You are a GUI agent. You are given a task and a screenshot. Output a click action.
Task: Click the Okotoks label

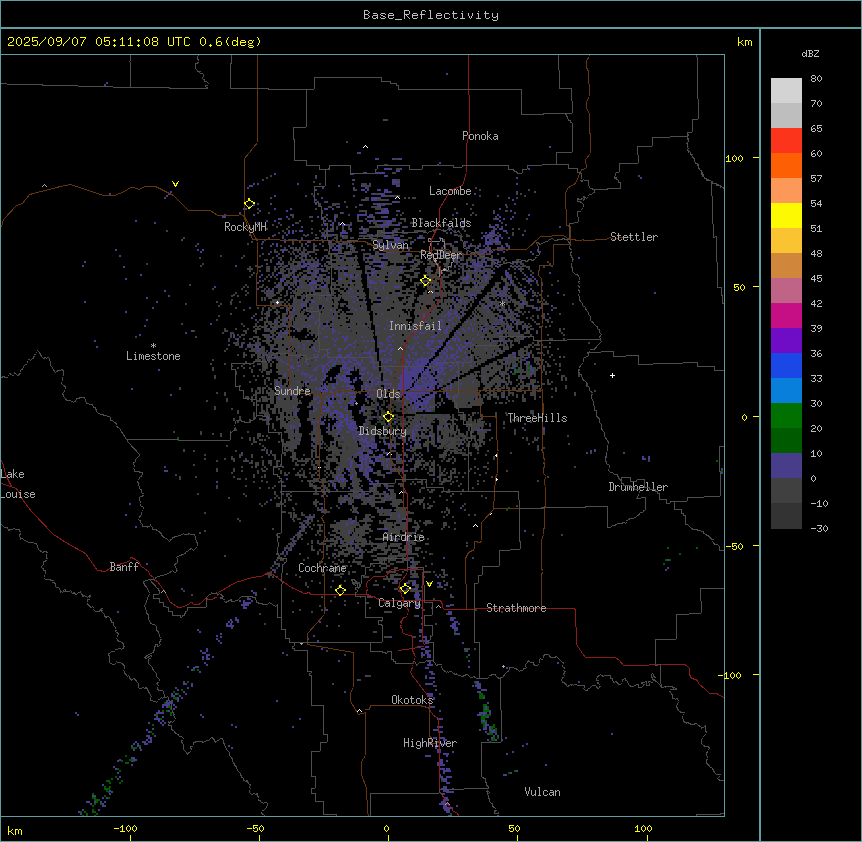[412, 700]
